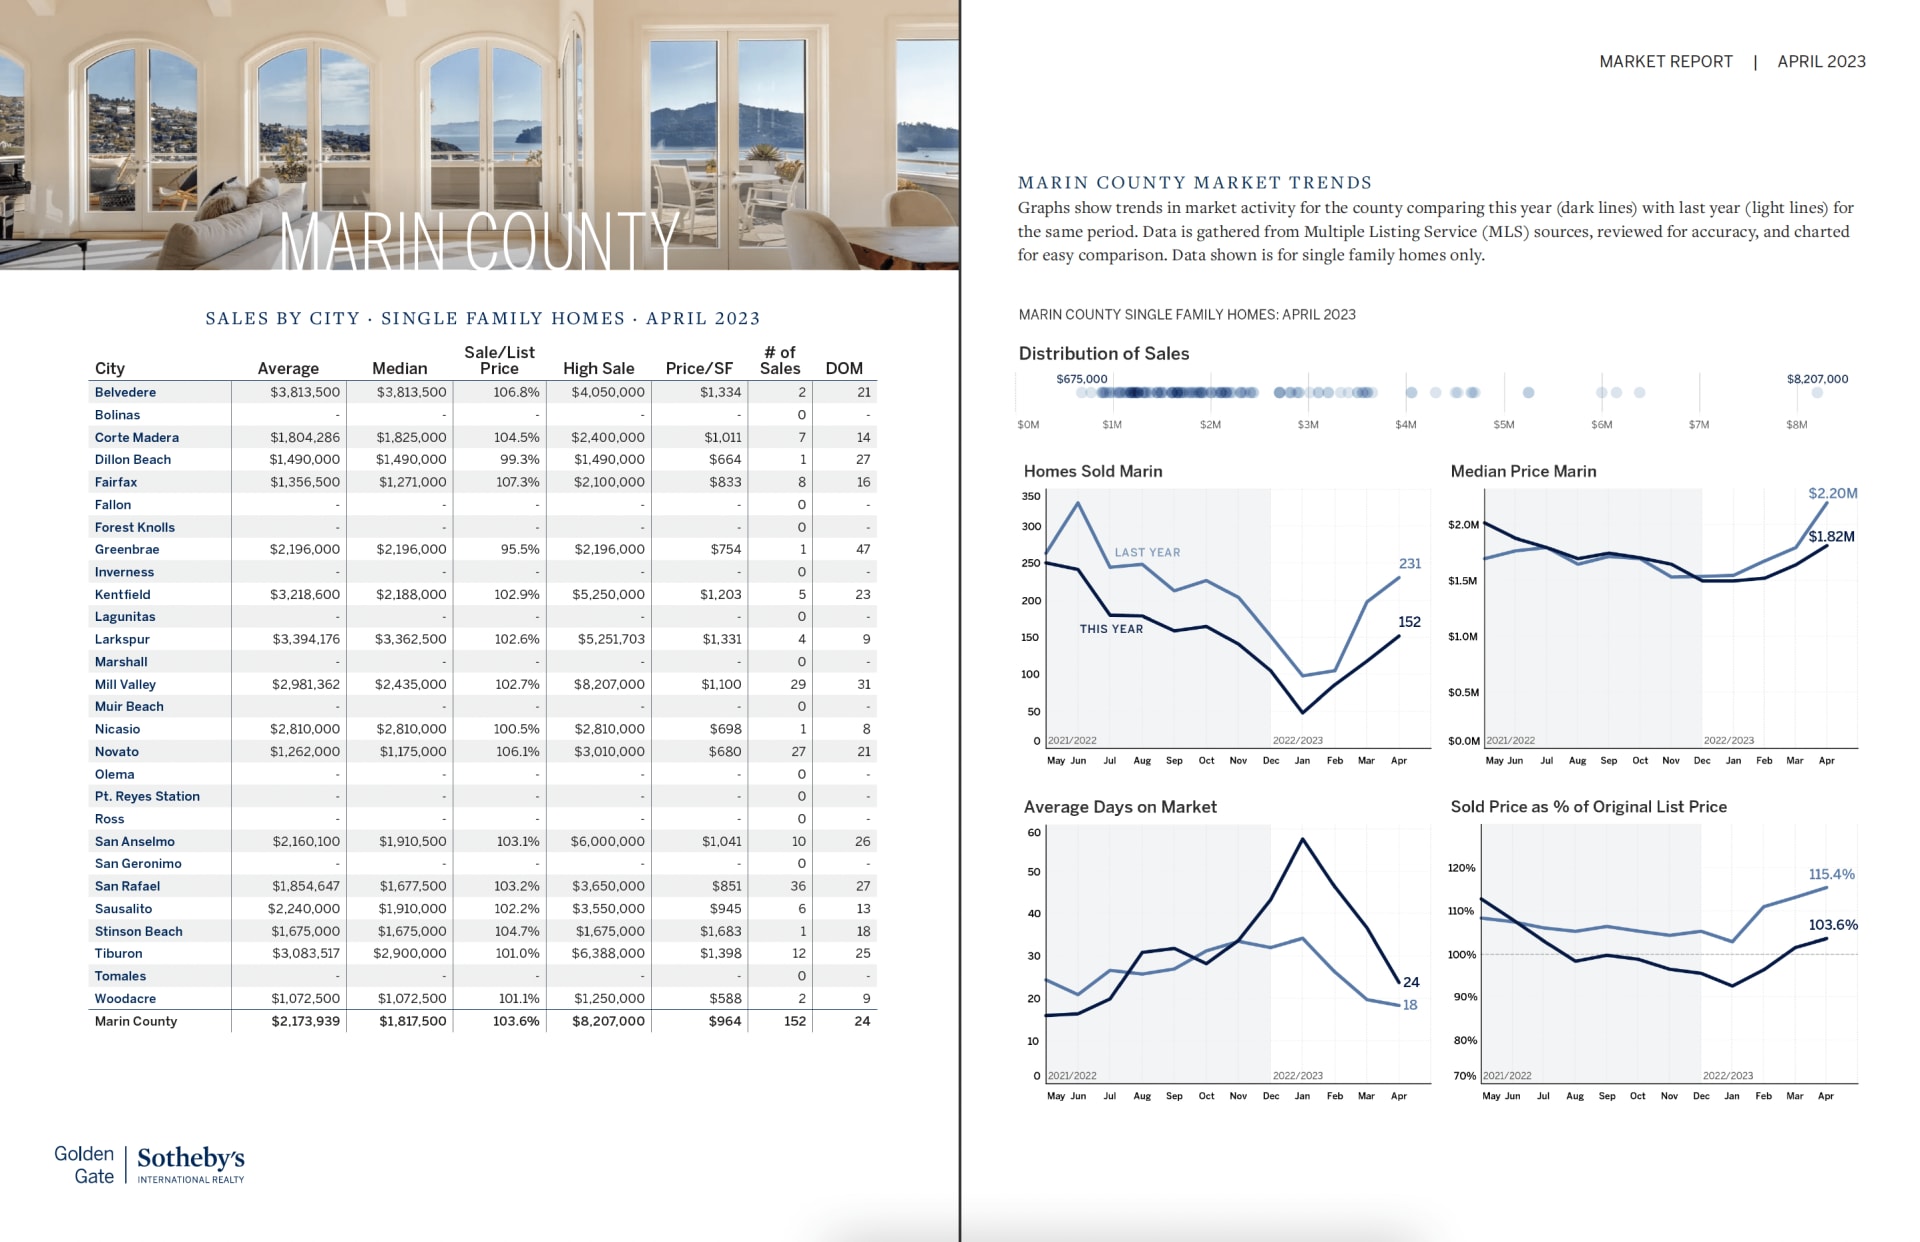Image resolution: width=1920 pixels, height=1242 pixels.
Task: Click the 115.4% sold price label
Action: pyautogui.click(x=1831, y=874)
